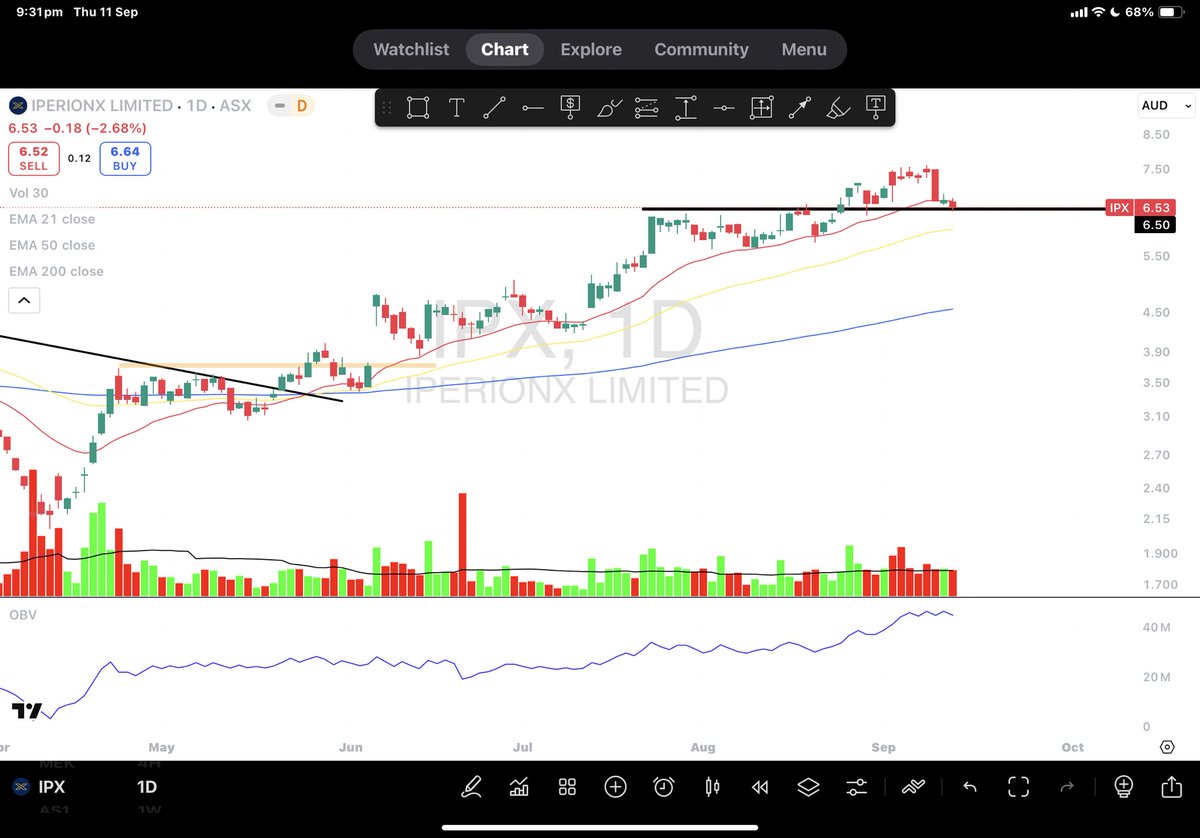Select the highlighter tool
Screen dimensions: 1200x838
[837, 108]
